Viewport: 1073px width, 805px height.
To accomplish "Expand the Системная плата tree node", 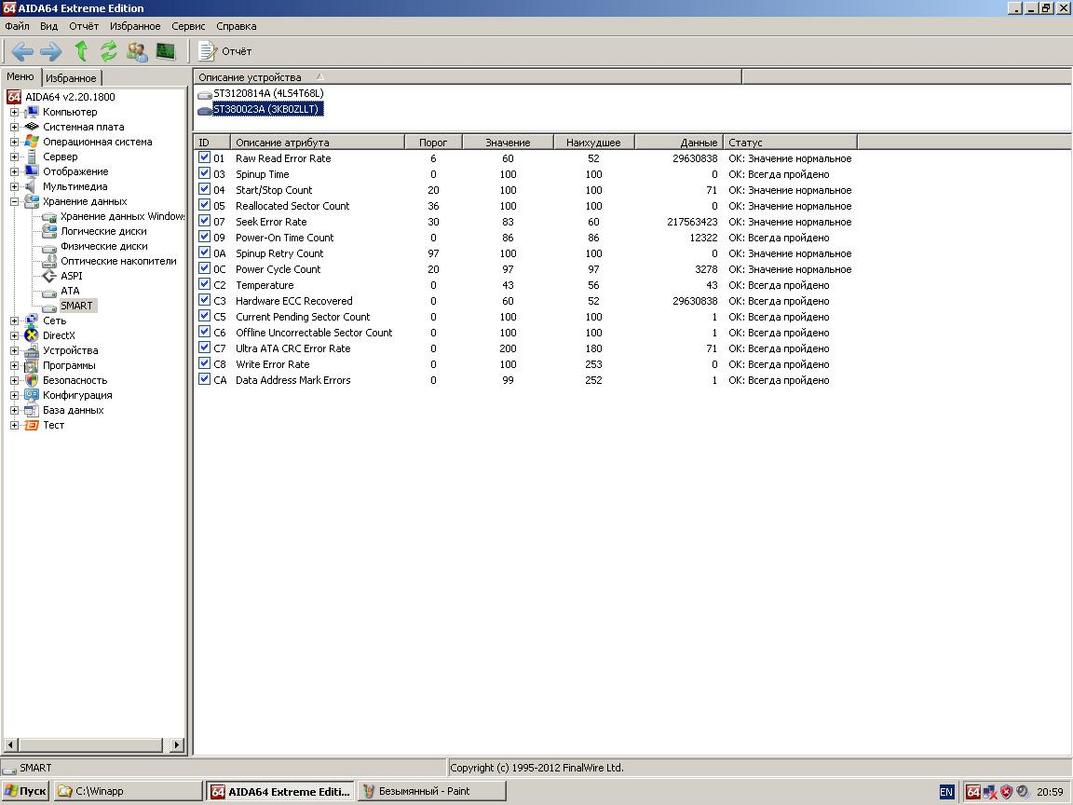I will [14, 127].
